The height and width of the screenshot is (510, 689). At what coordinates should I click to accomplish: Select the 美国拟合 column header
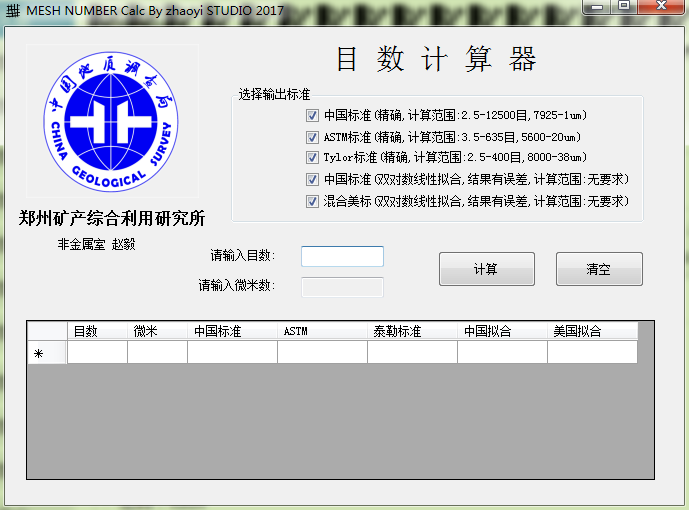tap(593, 331)
